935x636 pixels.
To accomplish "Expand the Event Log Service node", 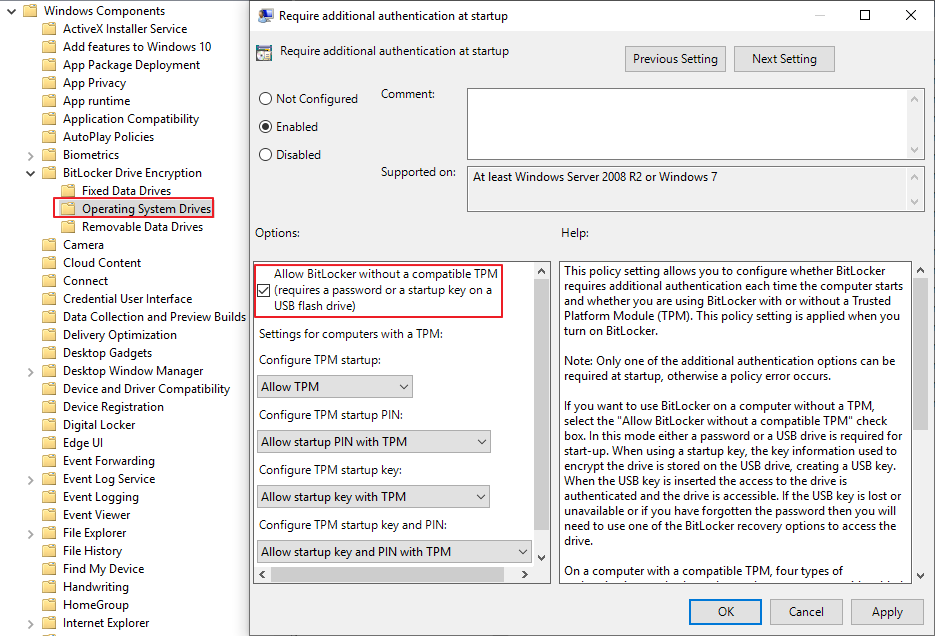I will [x=30, y=480].
